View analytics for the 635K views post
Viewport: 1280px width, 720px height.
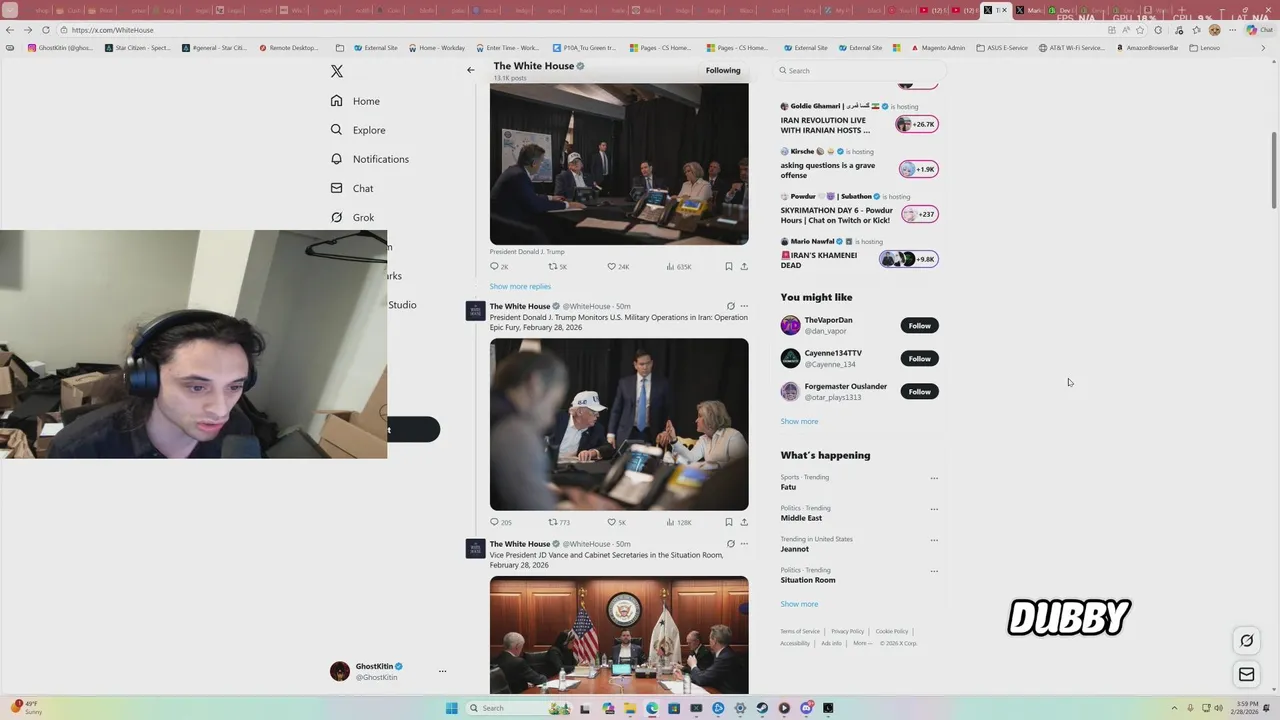click(x=678, y=267)
